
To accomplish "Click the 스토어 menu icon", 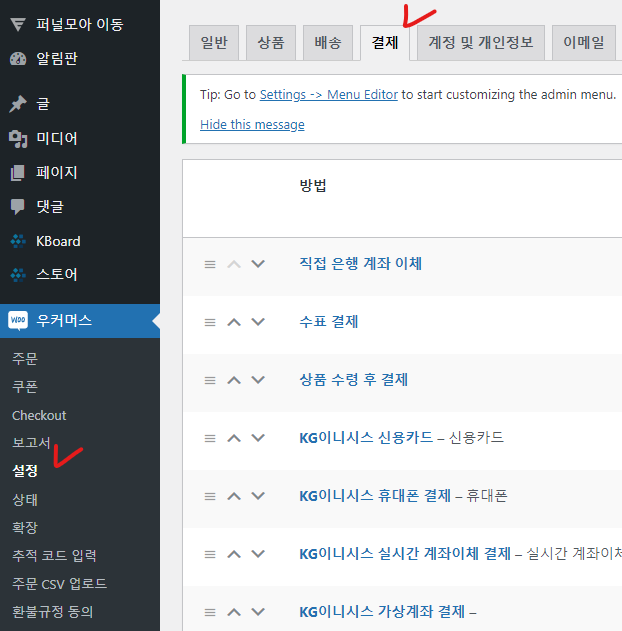I will pos(18,274).
